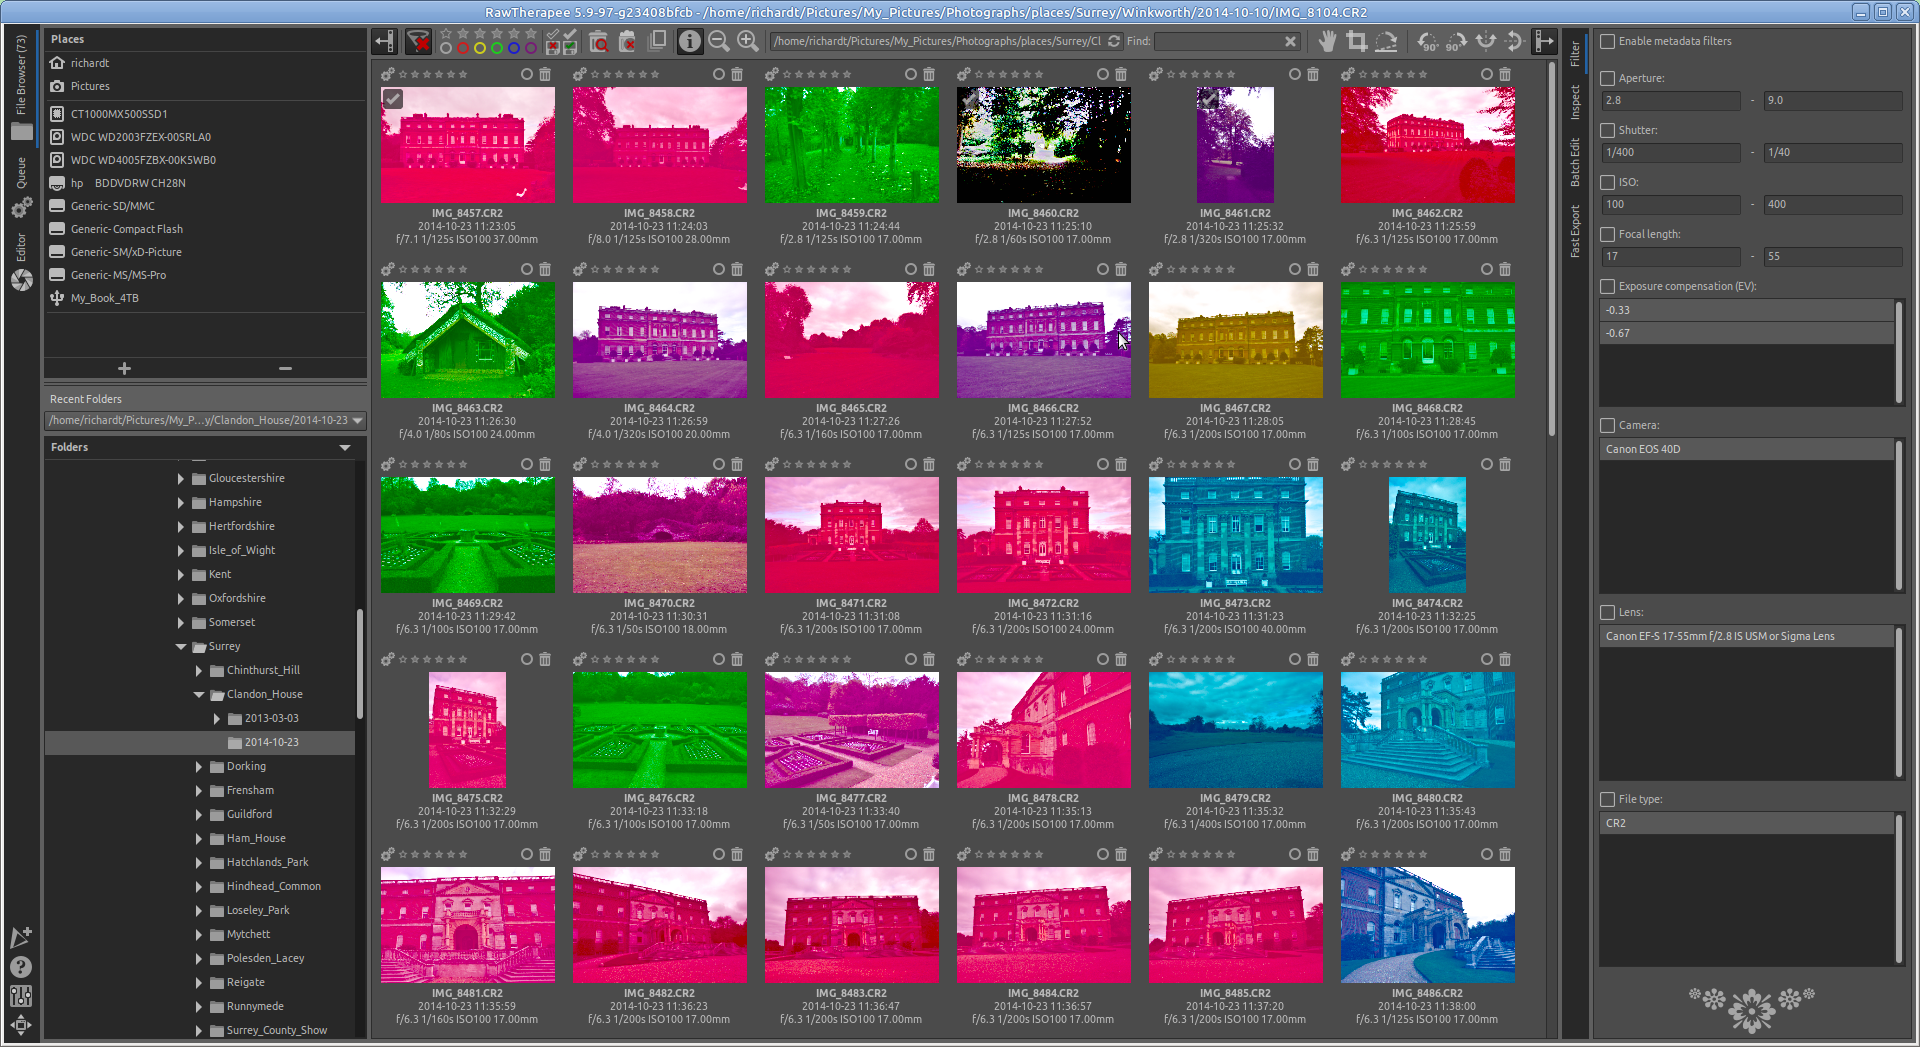The image size is (1920, 1047).
Task: Enable the metadata filters checkbox
Action: click(1607, 41)
